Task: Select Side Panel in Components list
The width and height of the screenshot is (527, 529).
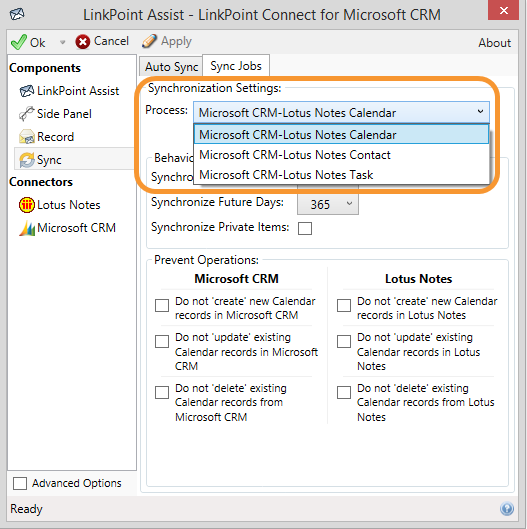Action: click(64, 114)
